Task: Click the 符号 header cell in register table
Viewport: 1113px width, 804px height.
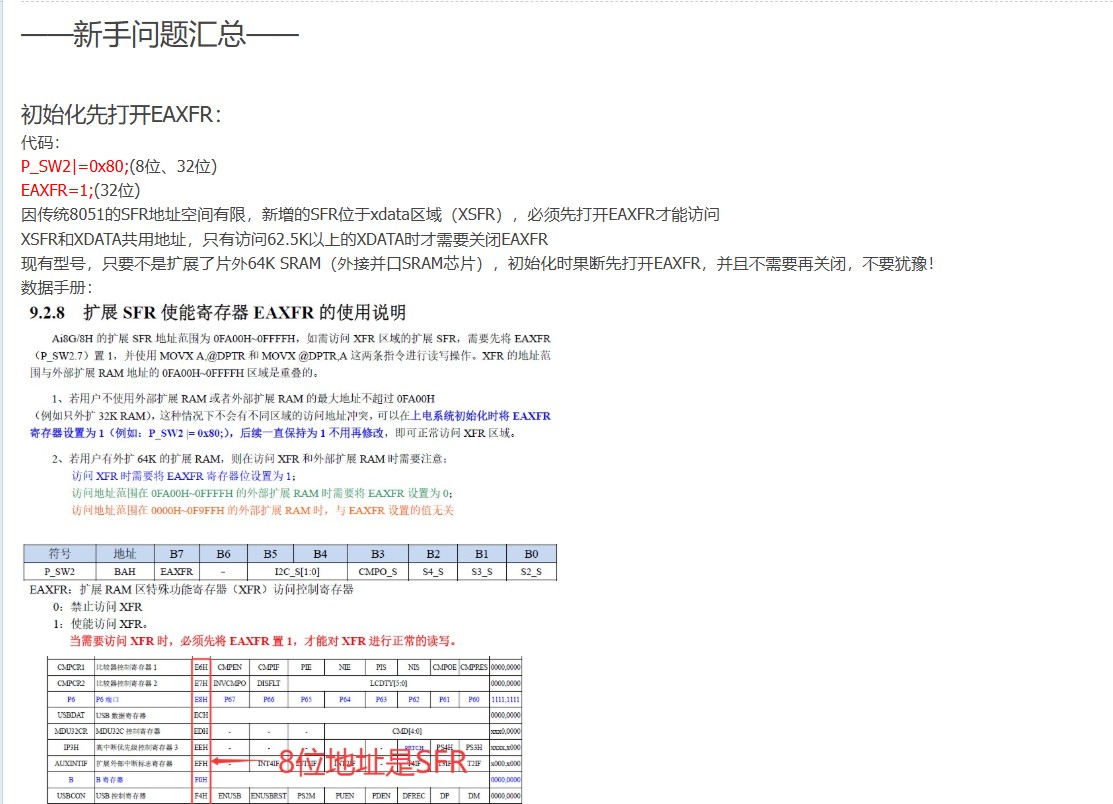Action: [x=60, y=554]
